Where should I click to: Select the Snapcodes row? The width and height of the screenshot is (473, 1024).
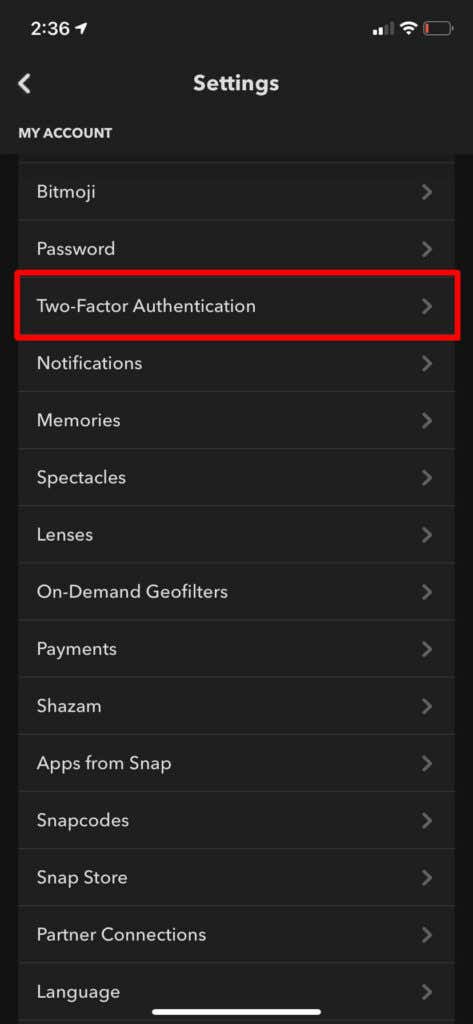click(x=236, y=820)
